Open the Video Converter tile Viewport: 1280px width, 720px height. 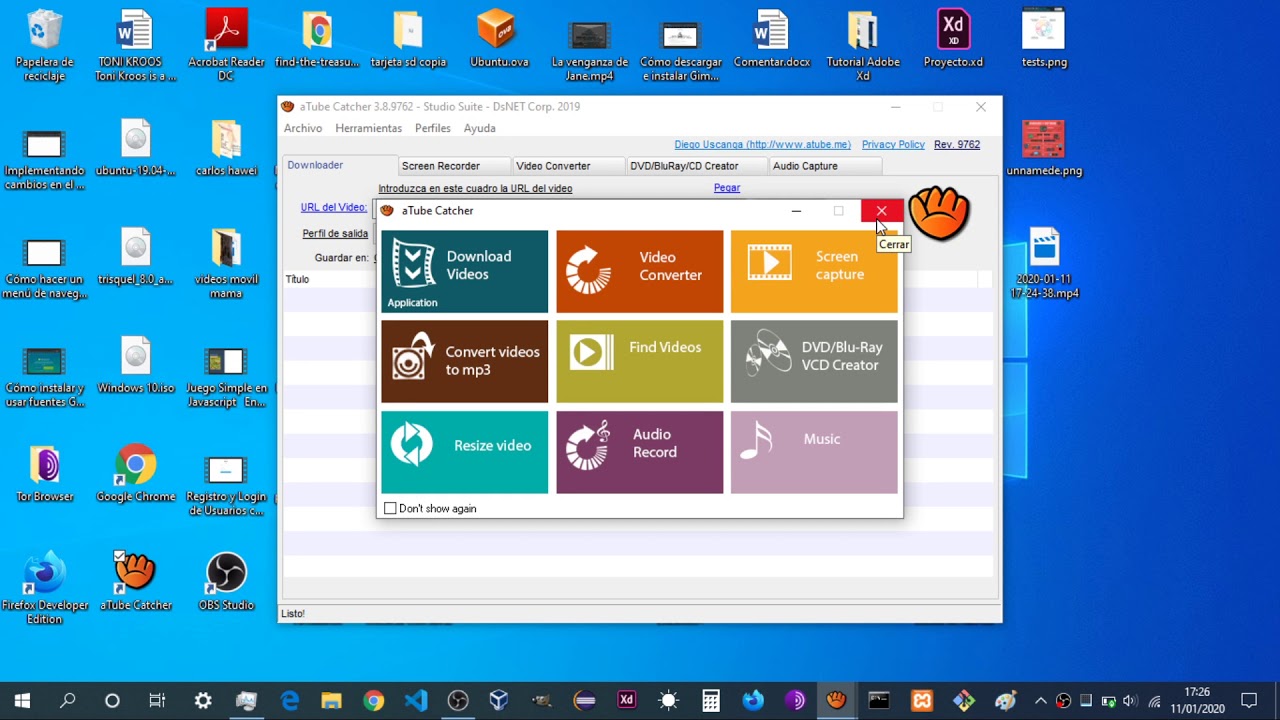[639, 271]
